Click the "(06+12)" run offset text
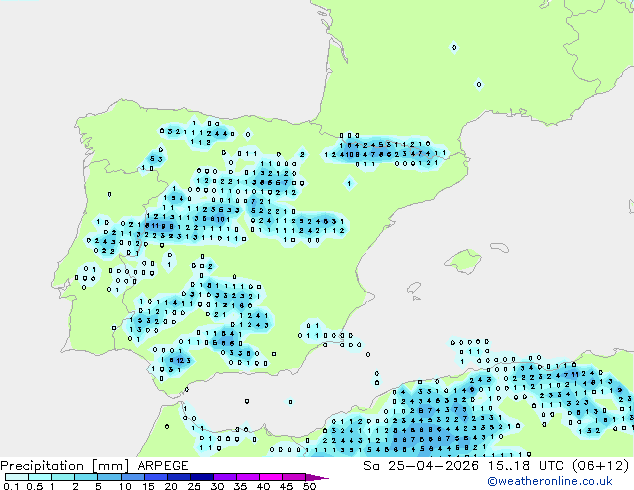 click(601, 466)
